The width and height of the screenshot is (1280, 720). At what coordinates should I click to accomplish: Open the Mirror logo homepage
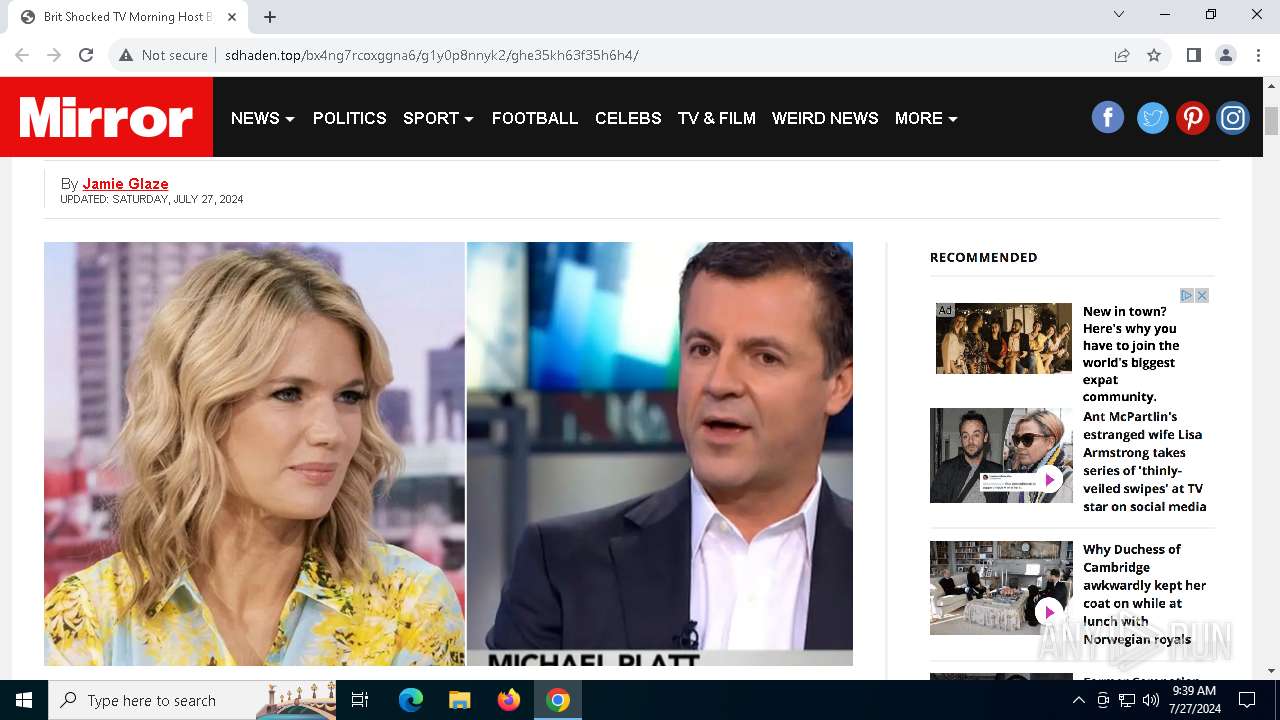[106, 117]
